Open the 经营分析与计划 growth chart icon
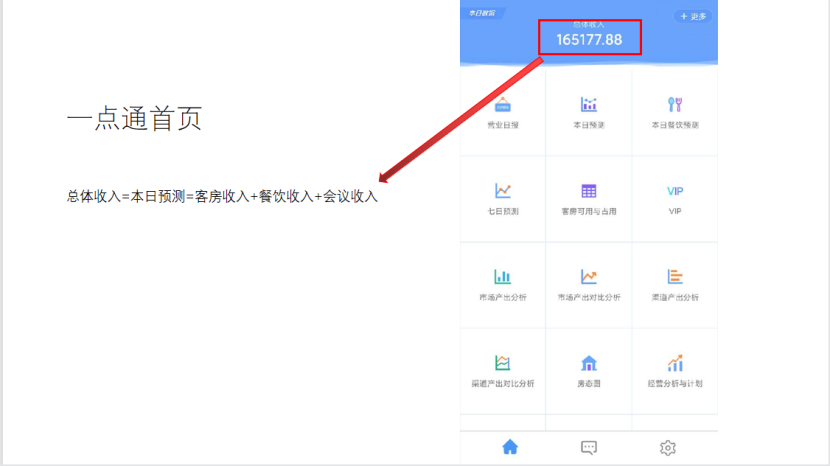This screenshot has height=466, width=830. tap(675, 363)
